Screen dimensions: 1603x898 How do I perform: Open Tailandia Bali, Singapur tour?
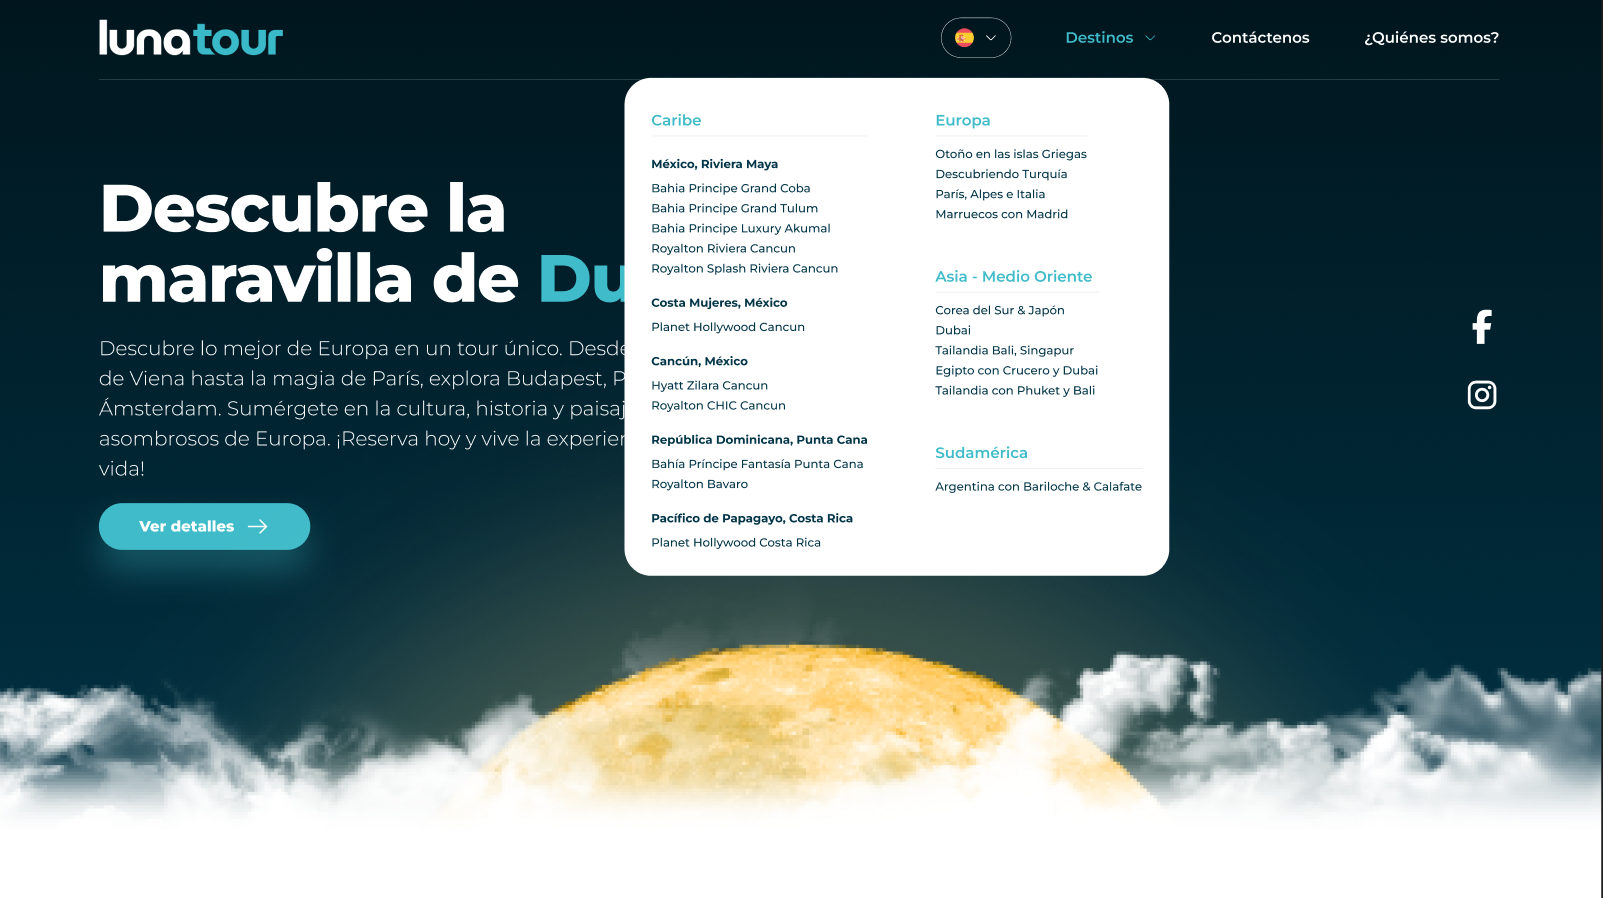(1004, 350)
